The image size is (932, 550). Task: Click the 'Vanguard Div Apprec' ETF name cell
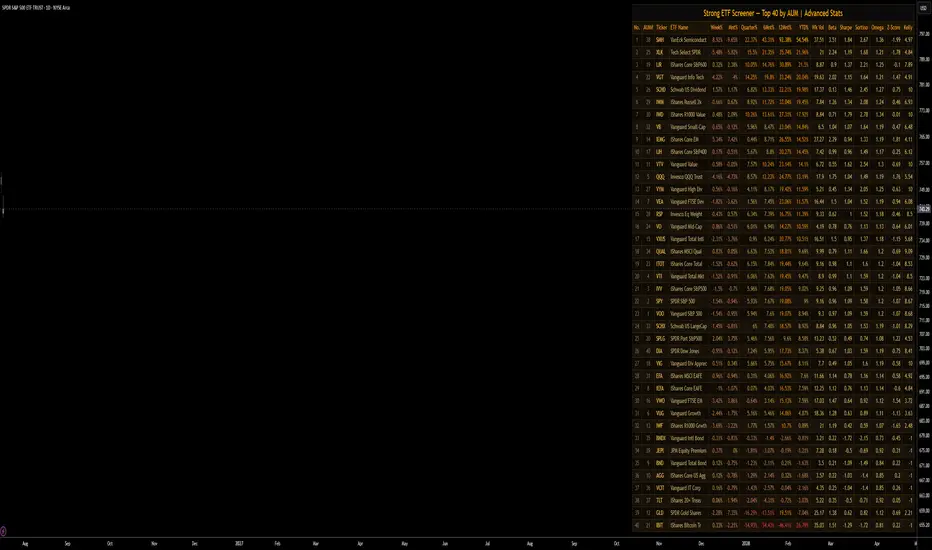688,364
